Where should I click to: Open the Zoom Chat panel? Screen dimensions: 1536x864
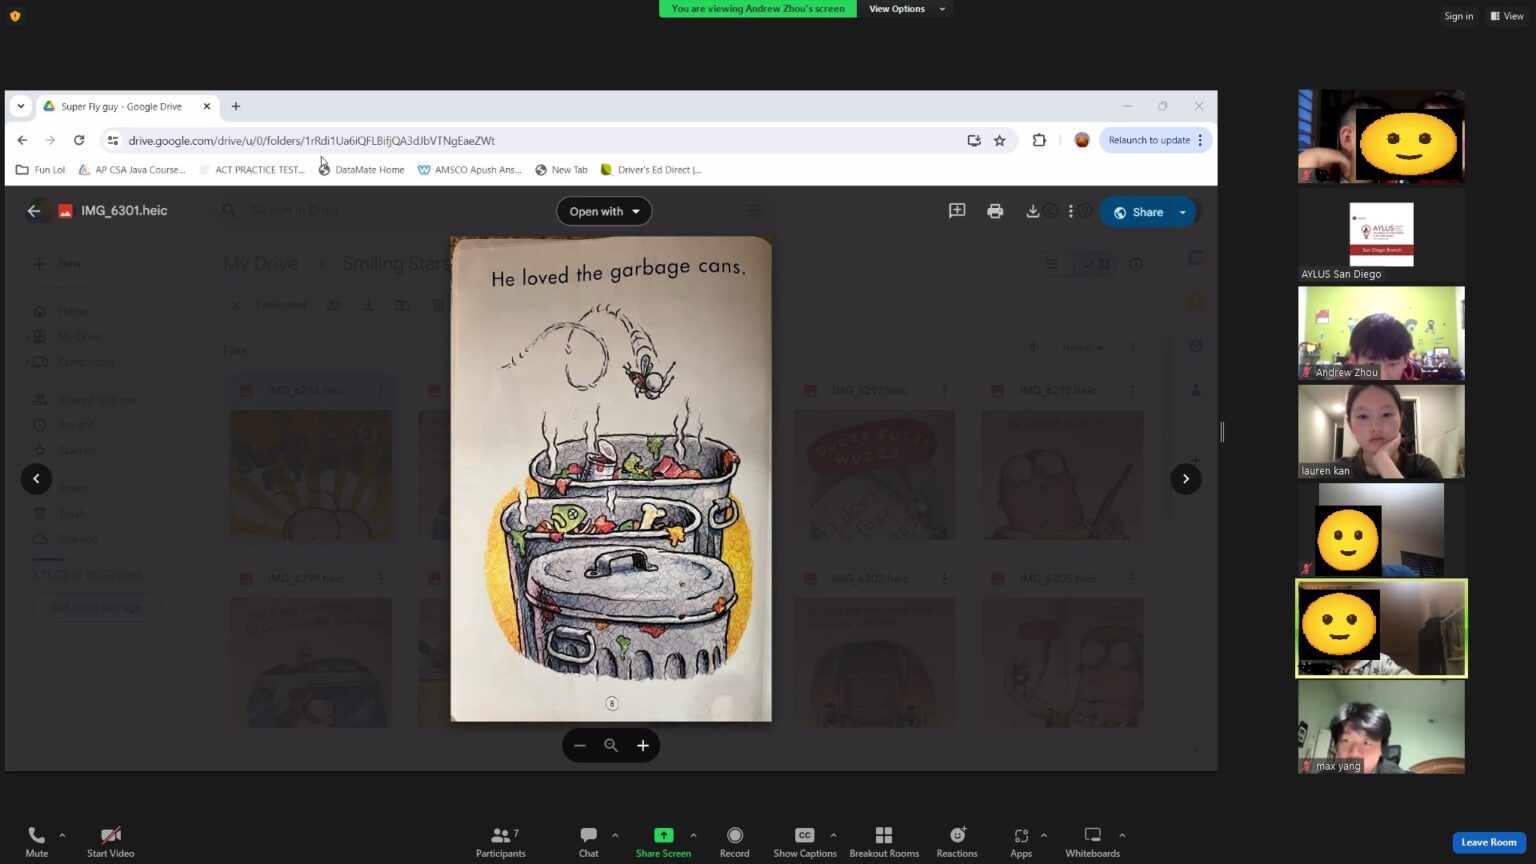click(588, 841)
